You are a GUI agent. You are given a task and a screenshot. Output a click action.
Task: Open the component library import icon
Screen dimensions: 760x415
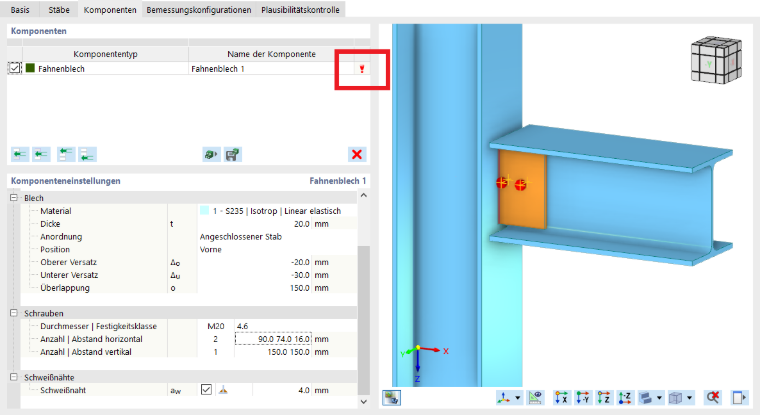(211, 155)
